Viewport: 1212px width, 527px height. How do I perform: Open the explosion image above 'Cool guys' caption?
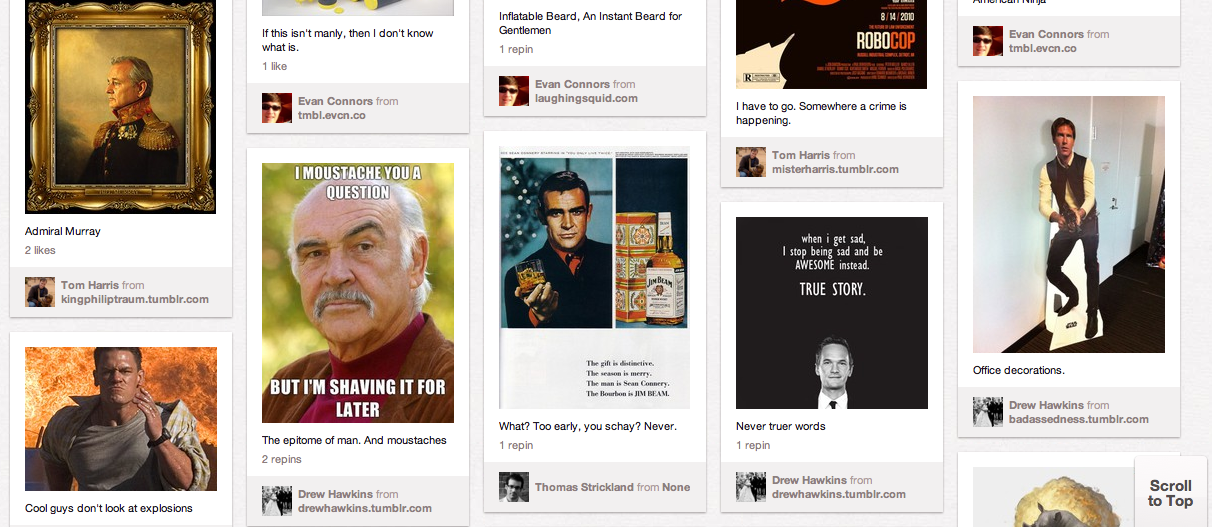pyautogui.click(x=121, y=419)
